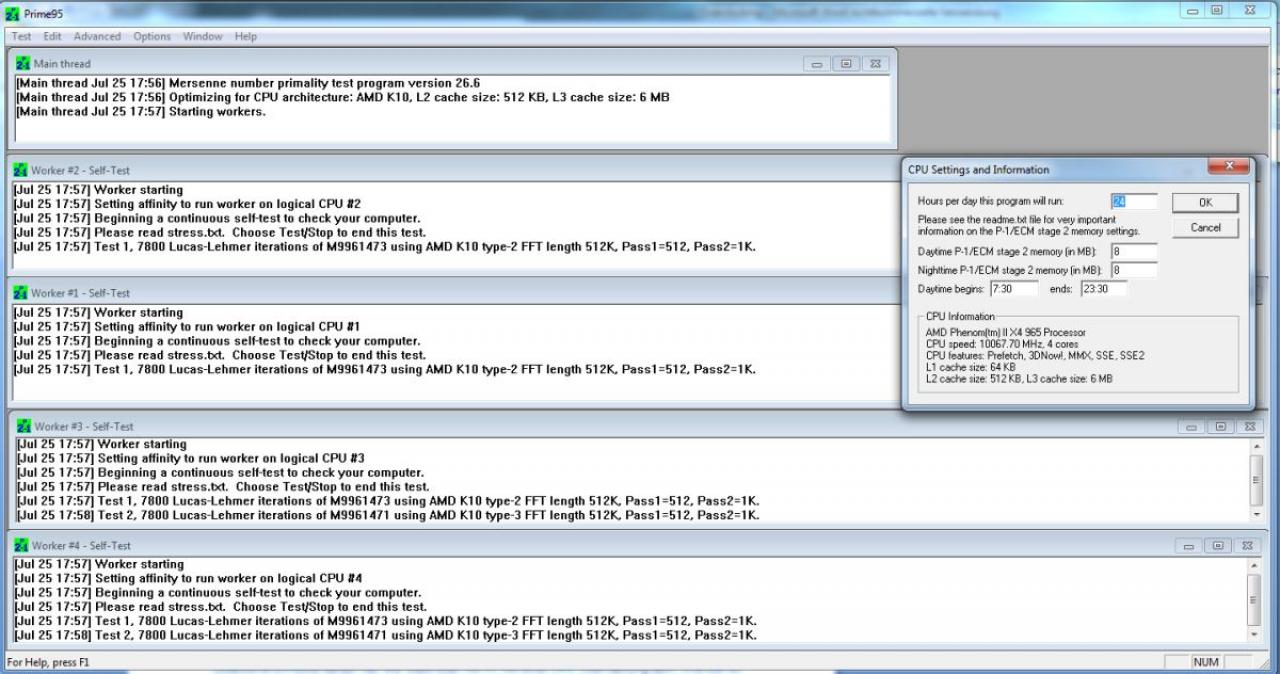Screen dimensions: 1280x674
Task: Click the Worker #3 scrollbar down arrow
Action: point(1257,514)
